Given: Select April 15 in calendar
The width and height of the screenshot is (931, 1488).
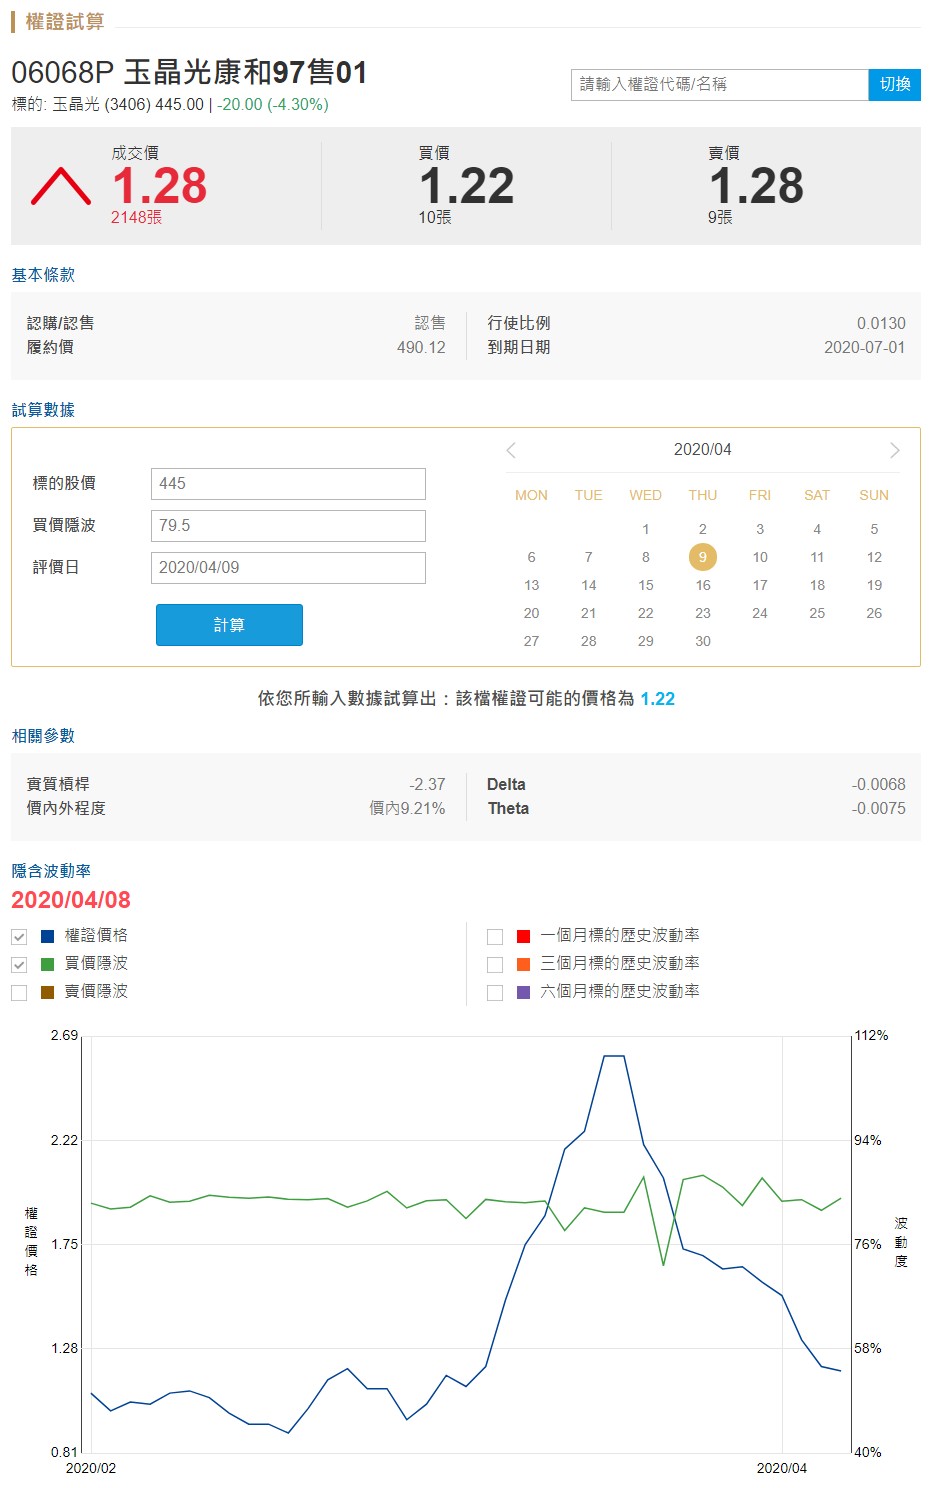Looking at the screenshot, I should click(646, 585).
